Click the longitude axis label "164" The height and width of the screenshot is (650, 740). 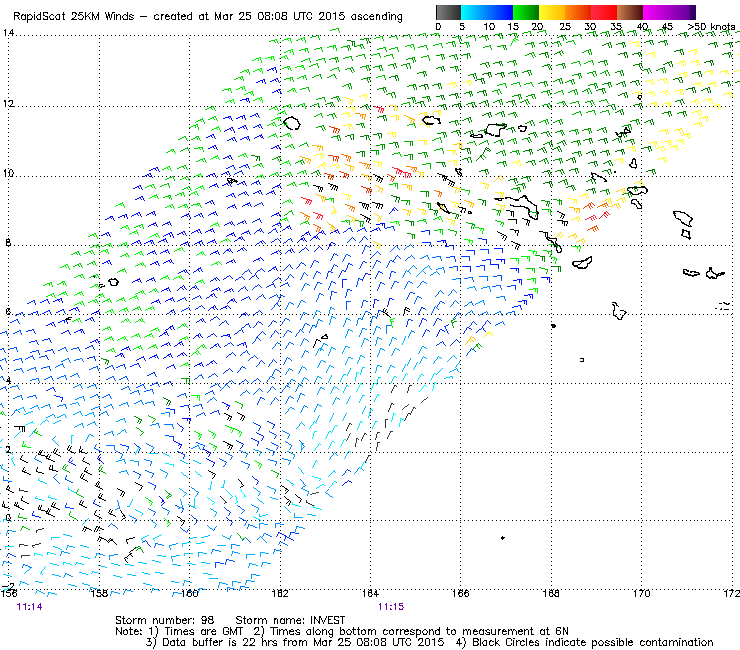[x=370, y=593]
